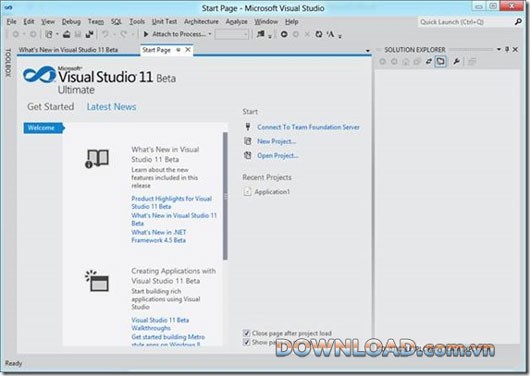Click the New Project toolbar icon
530x376 pixels.
(x=49, y=34)
